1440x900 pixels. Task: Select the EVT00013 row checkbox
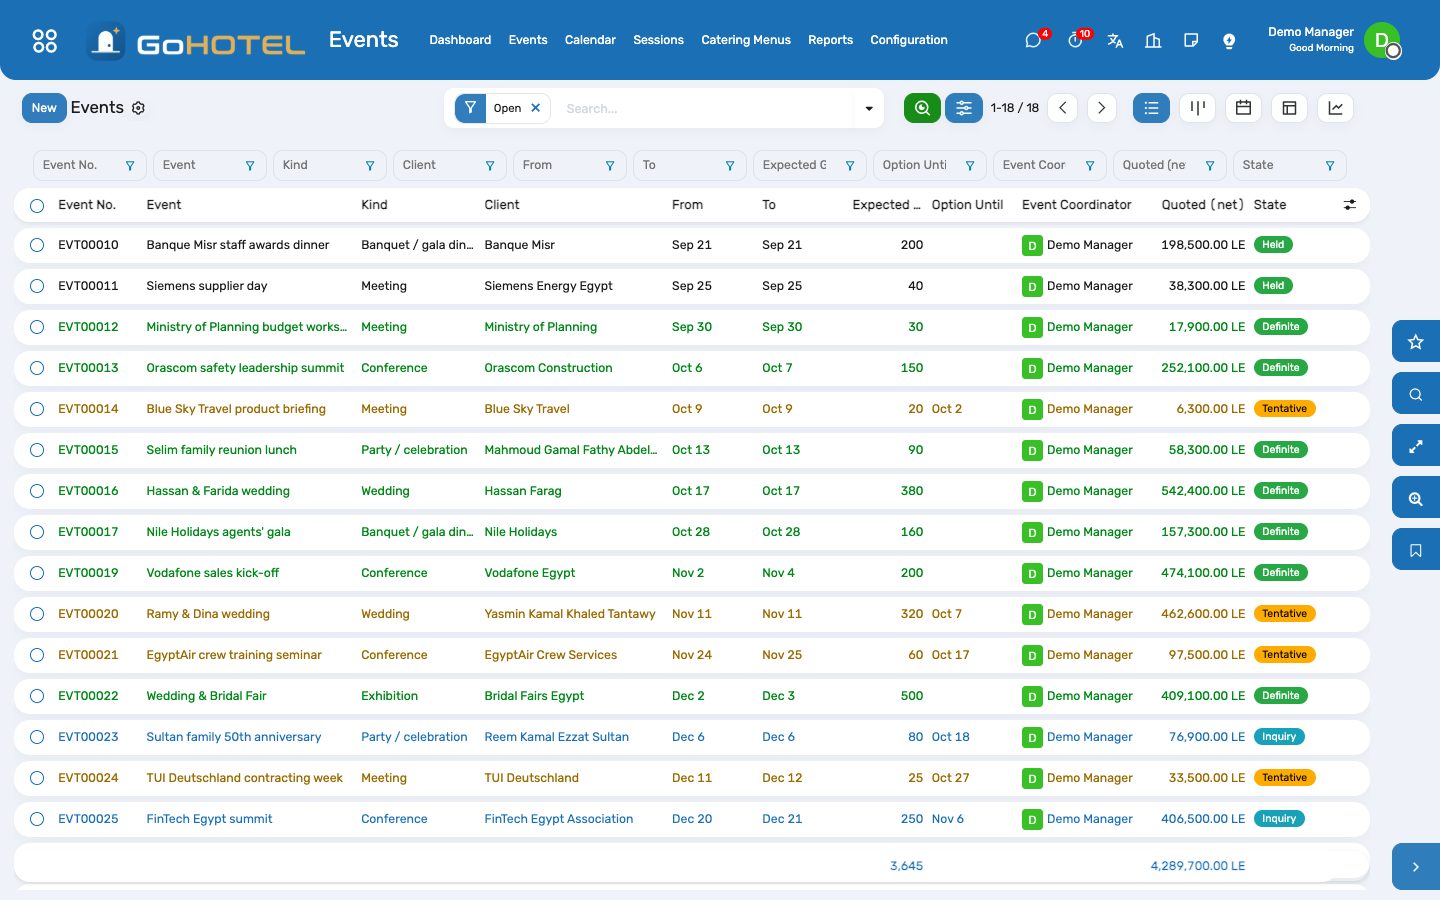click(37, 368)
